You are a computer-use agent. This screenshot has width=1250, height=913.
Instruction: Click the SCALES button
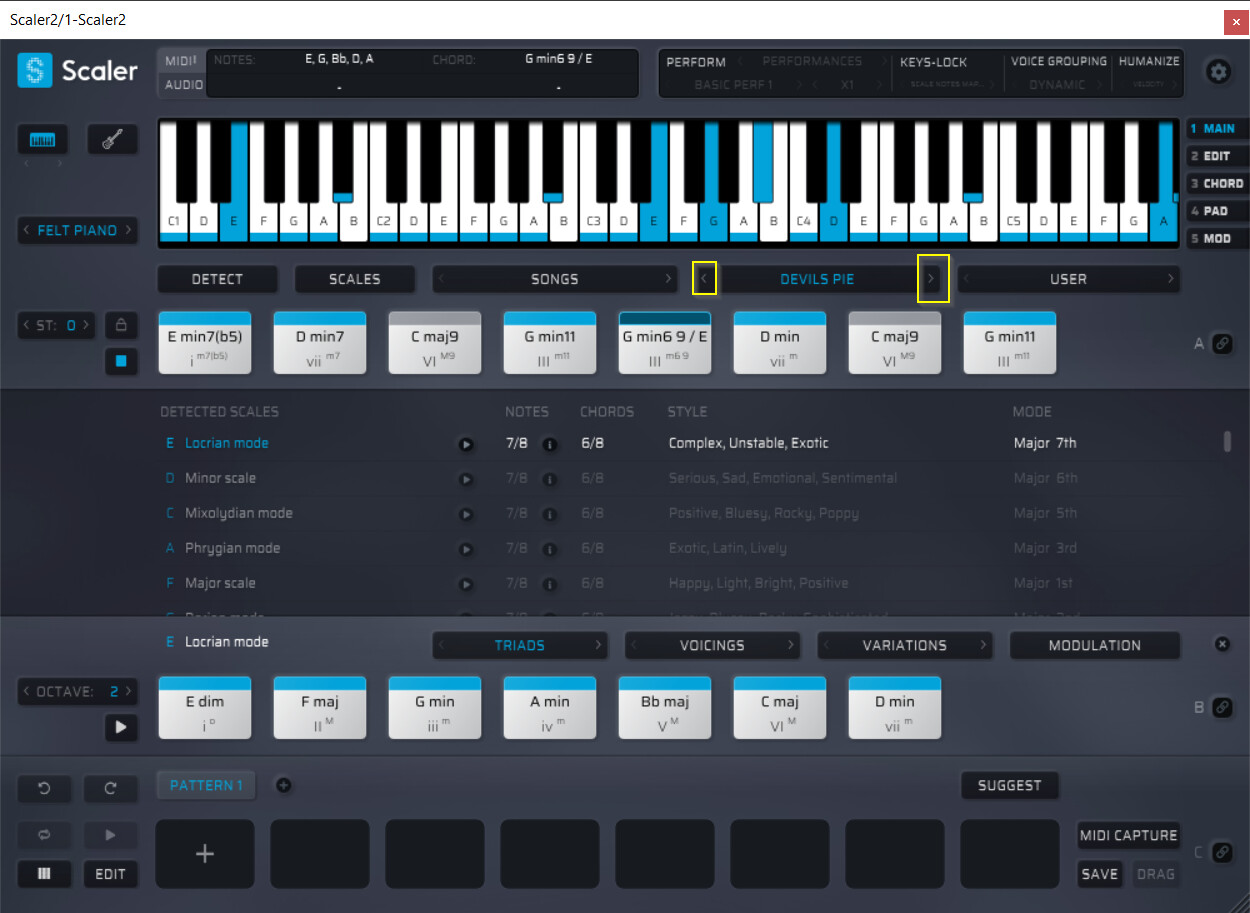354,279
